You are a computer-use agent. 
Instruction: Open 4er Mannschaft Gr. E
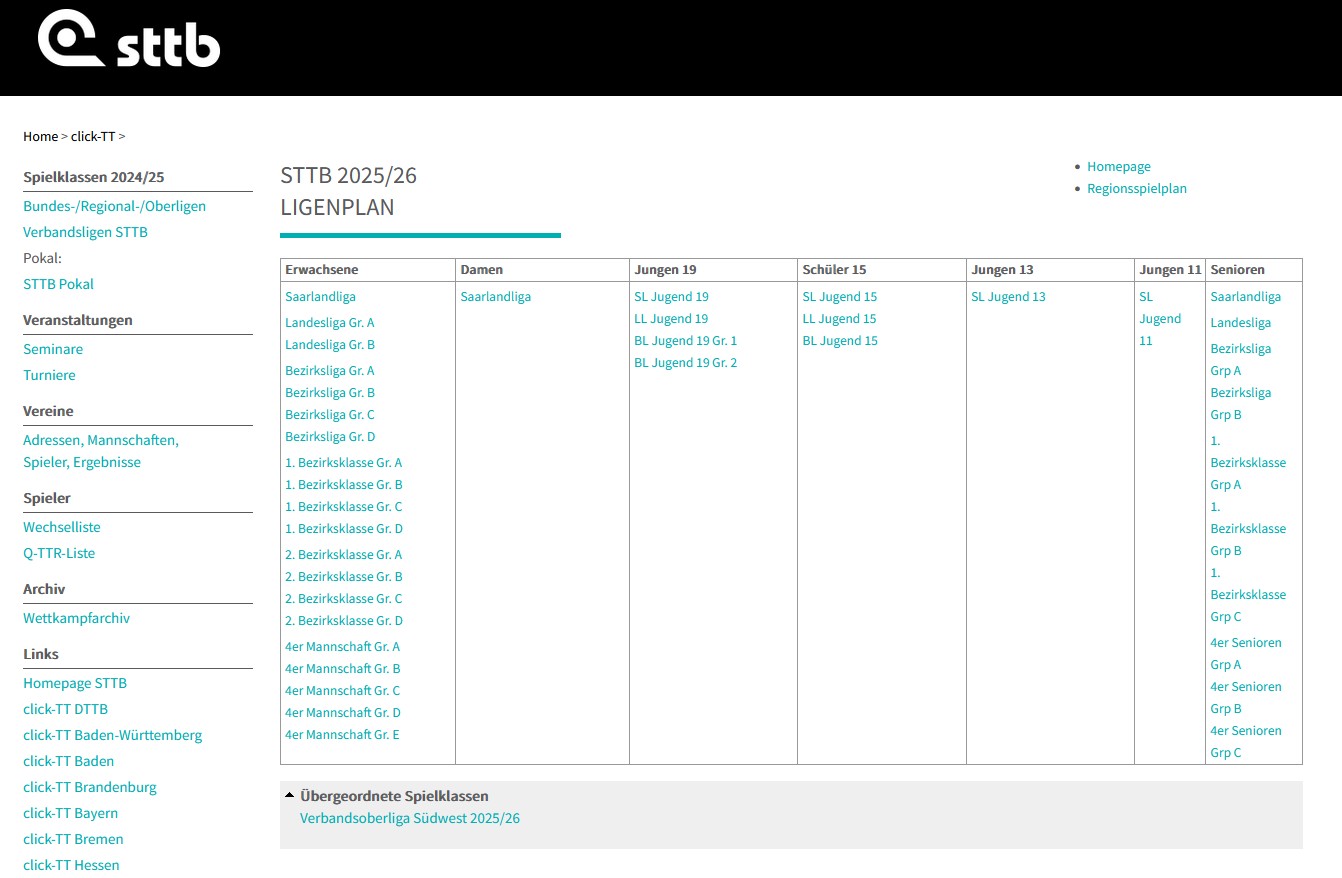tap(342, 735)
